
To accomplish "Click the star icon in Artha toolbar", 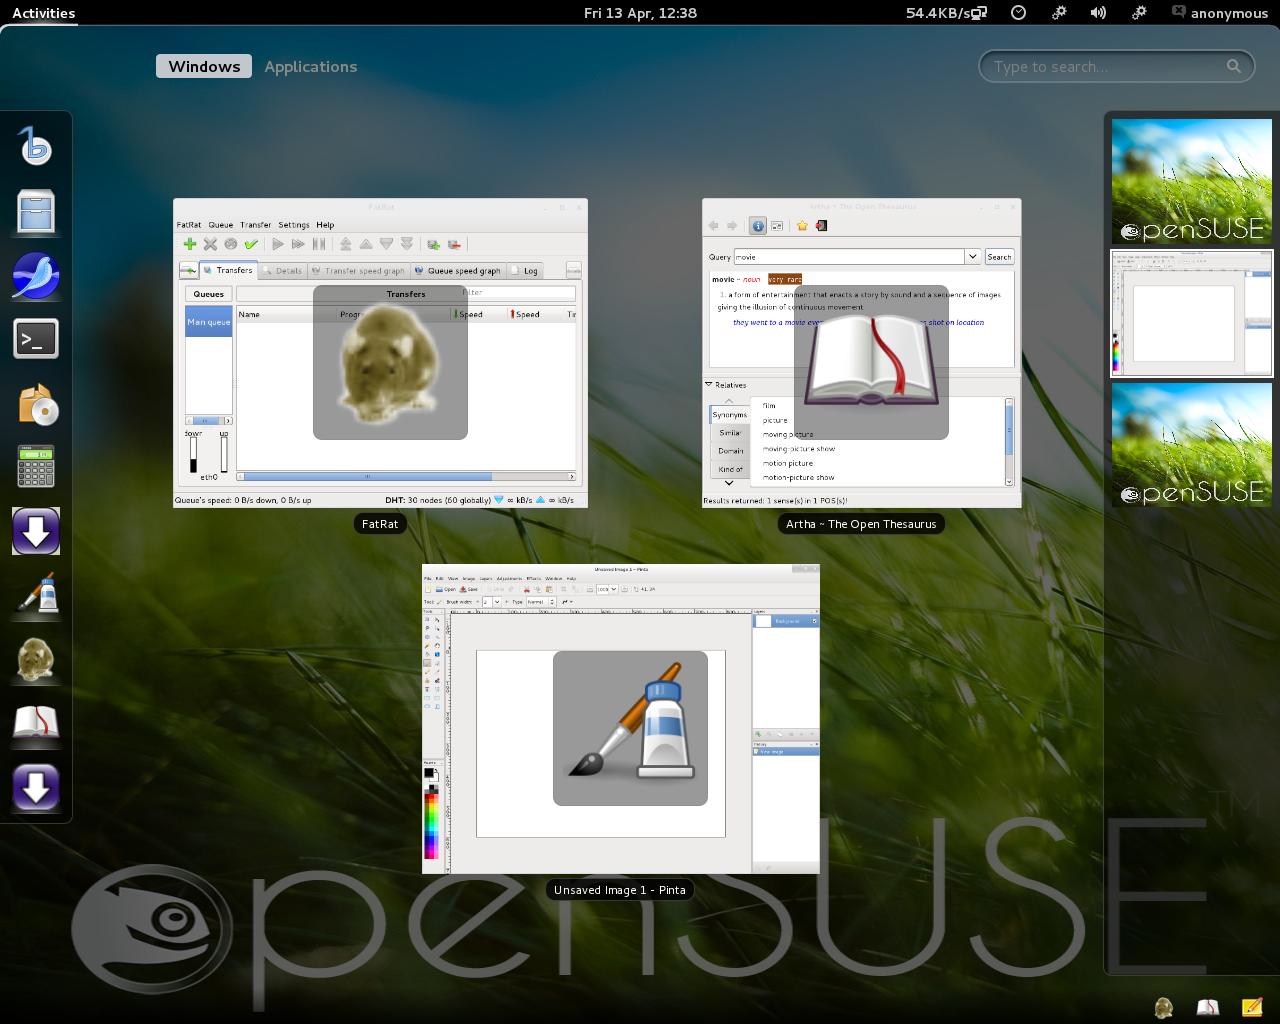I will pyautogui.click(x=802, y=226).
